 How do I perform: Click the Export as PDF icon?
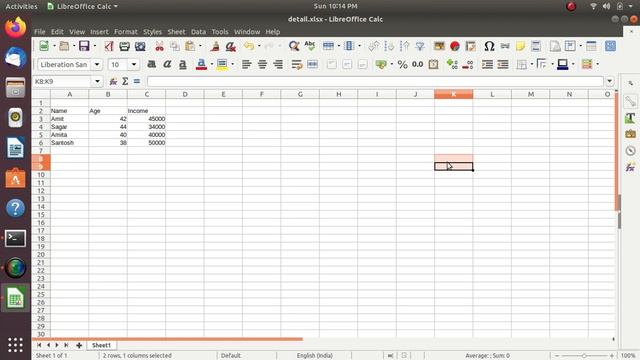[109, 46]
